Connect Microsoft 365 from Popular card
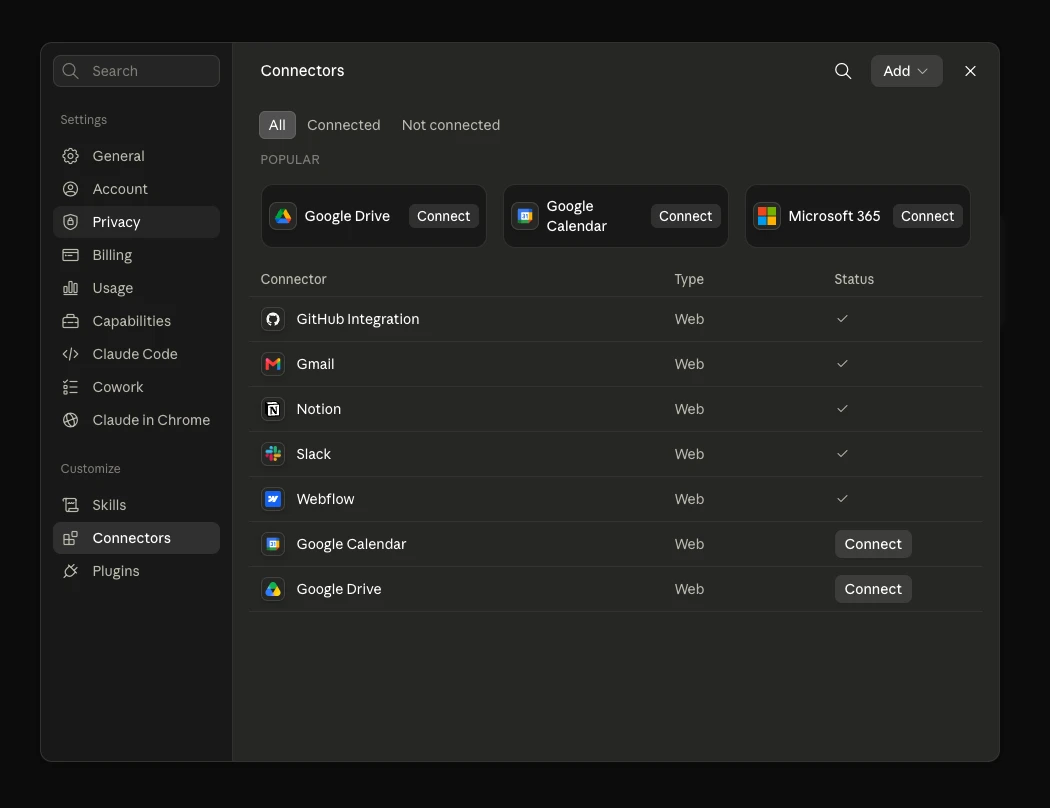The height and width of the screenshot is (808, 1050). point(927,216)
